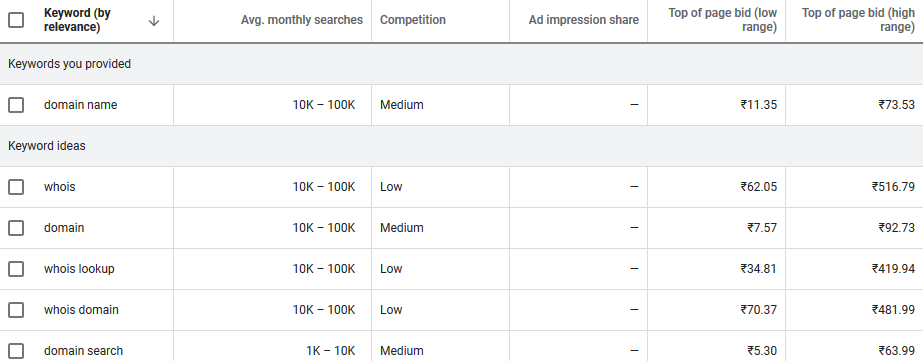This screenshot has height=361, width=923.
Task: Sort by Competition column header
Action: tap(413, 20)
